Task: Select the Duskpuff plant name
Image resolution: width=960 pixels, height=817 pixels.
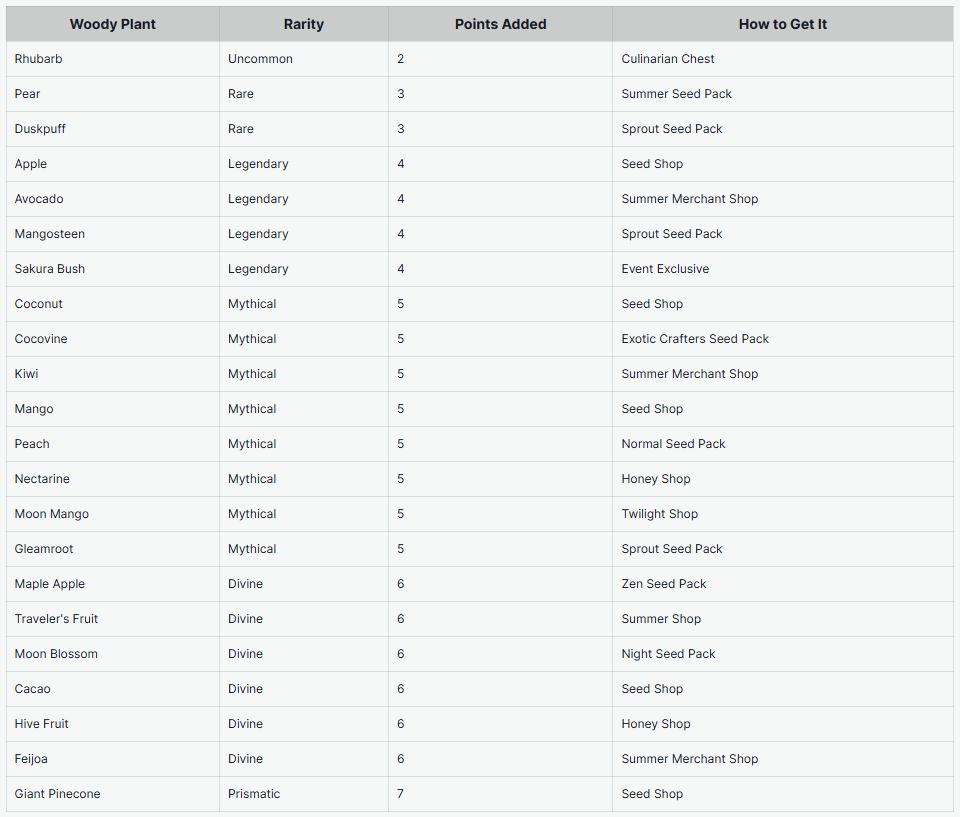Action: [41, 129]
